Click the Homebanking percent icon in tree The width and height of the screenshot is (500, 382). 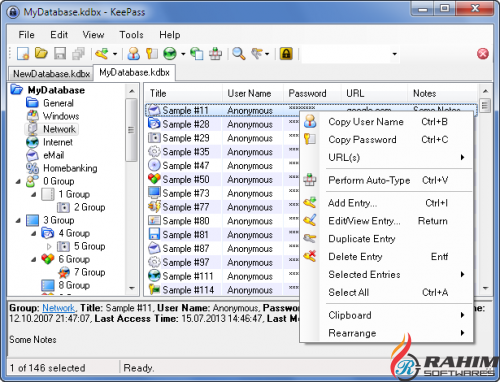[x=32, y=168]
